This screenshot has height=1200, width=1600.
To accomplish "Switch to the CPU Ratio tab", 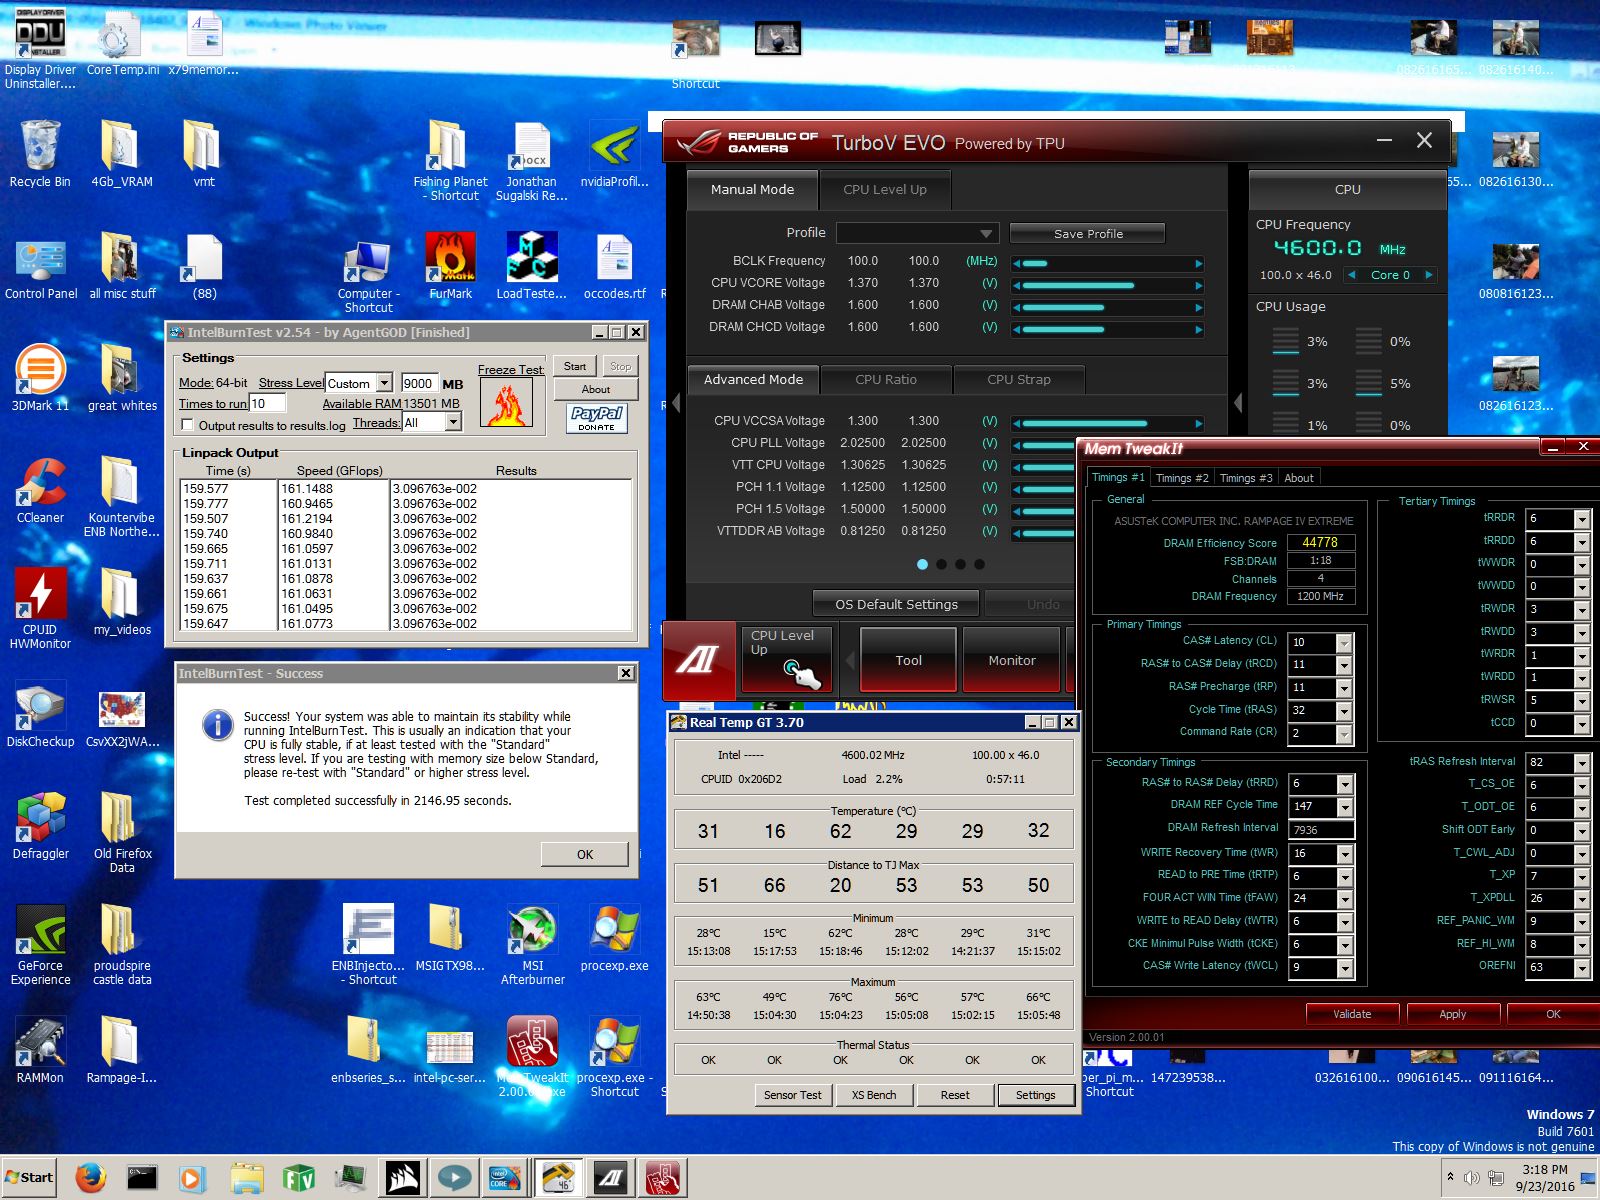I will click(x=886, y=379).
